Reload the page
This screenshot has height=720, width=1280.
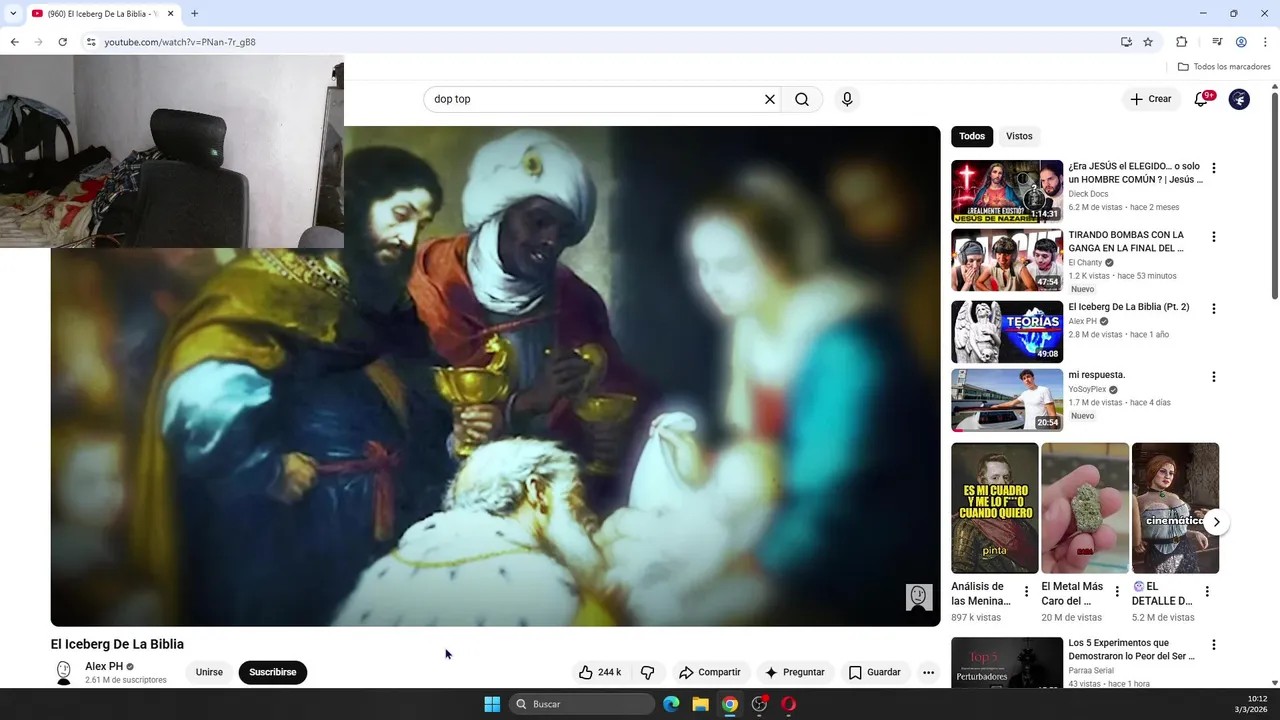pos(63,42)
